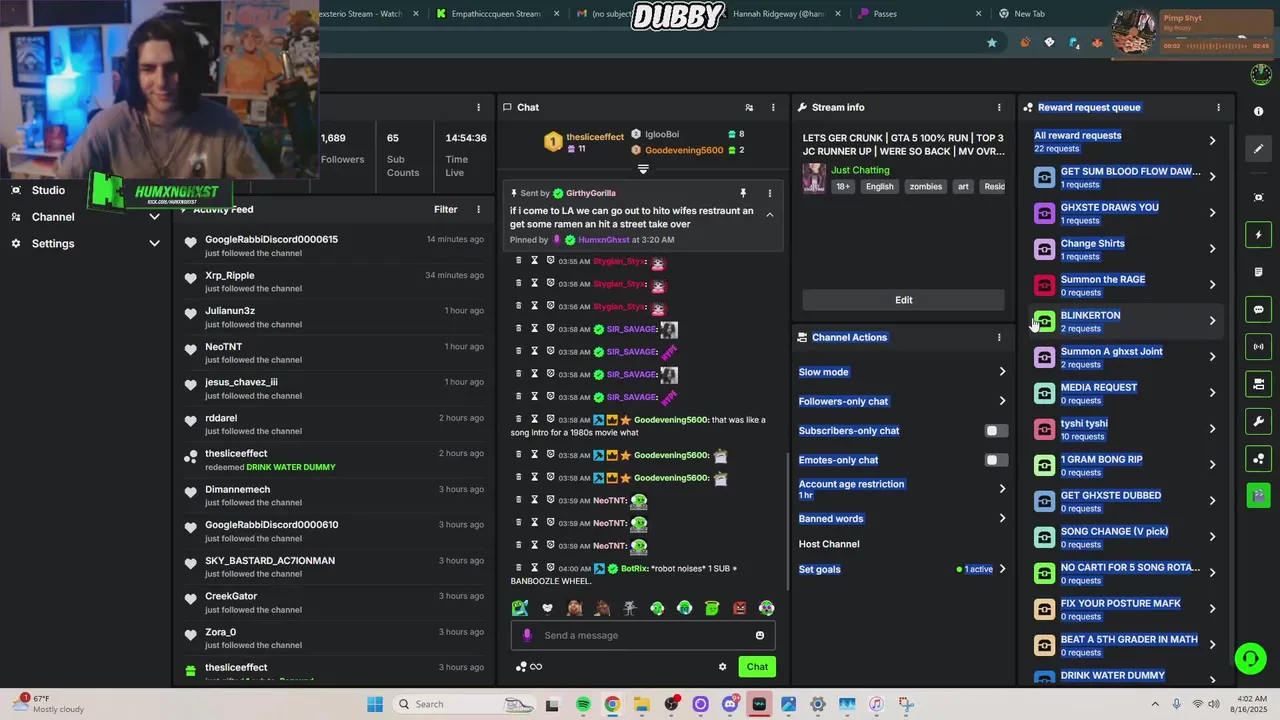Viewport: 1280px width, 720px height.
Task: Select the white heart emote
Action: tap(547, 608)
